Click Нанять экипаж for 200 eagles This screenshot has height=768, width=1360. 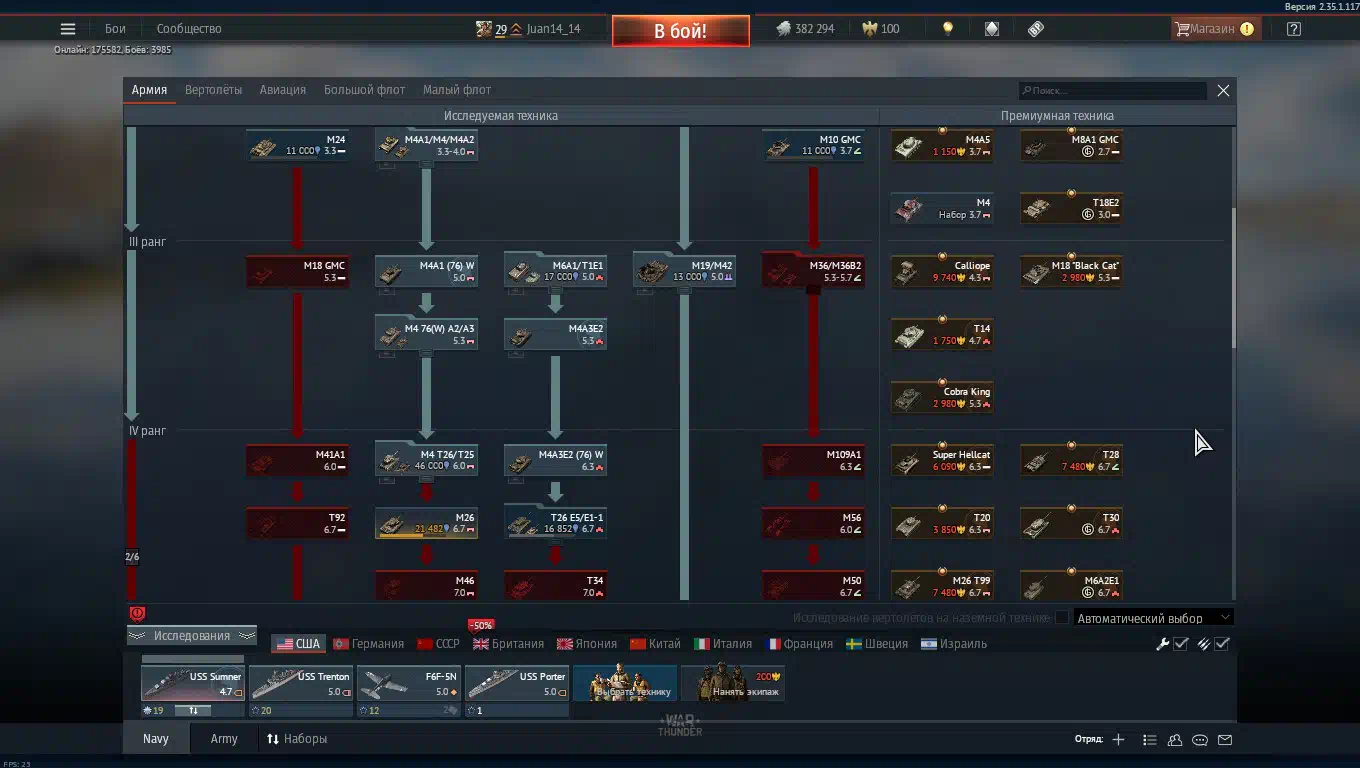tap(733, 685)
